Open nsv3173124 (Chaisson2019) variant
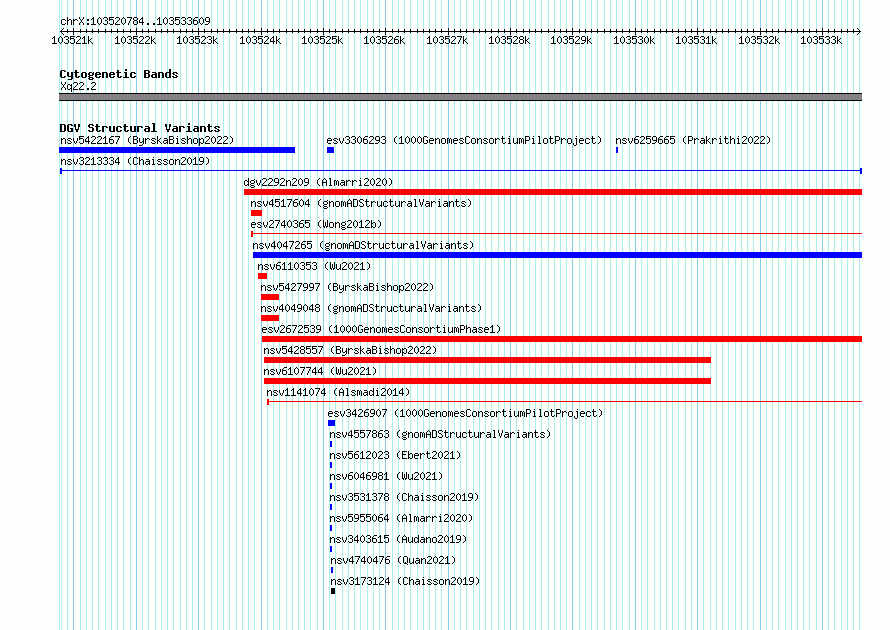 pyautogui.click(x=405, y=581)
